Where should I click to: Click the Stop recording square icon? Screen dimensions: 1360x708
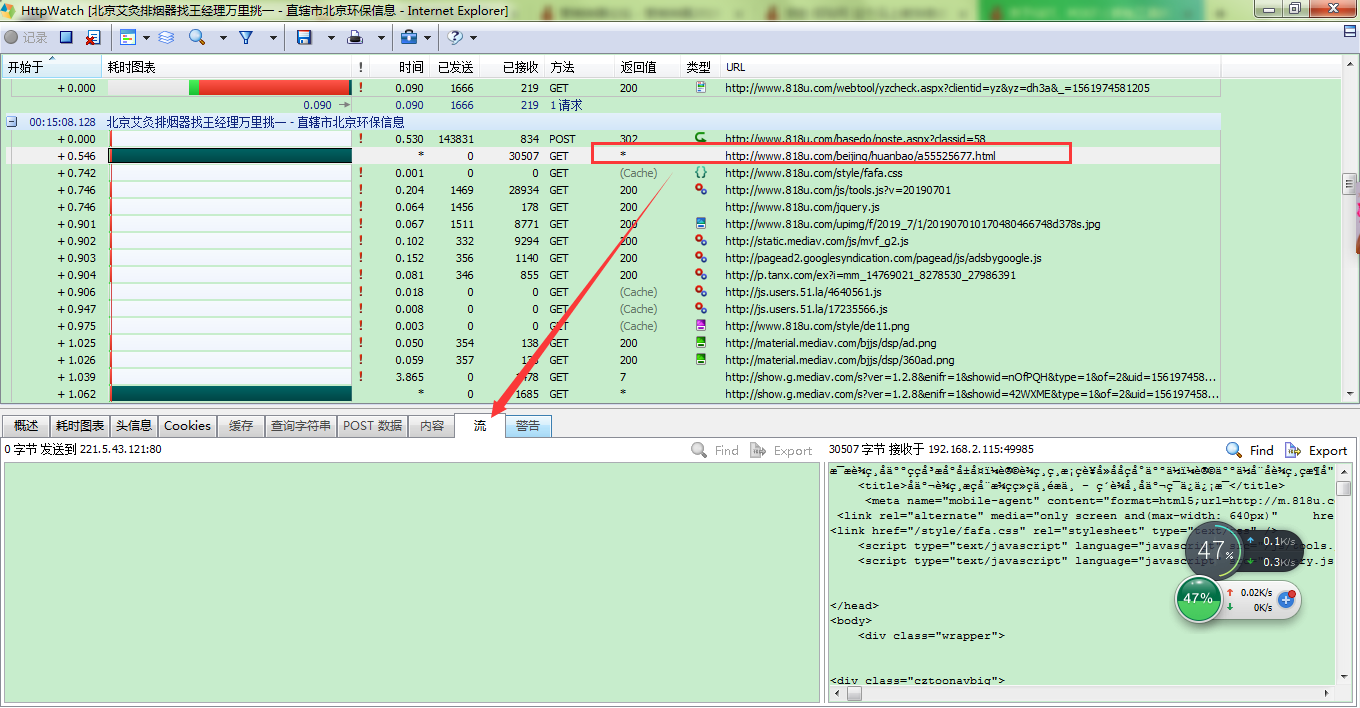[x=66, y=37]
